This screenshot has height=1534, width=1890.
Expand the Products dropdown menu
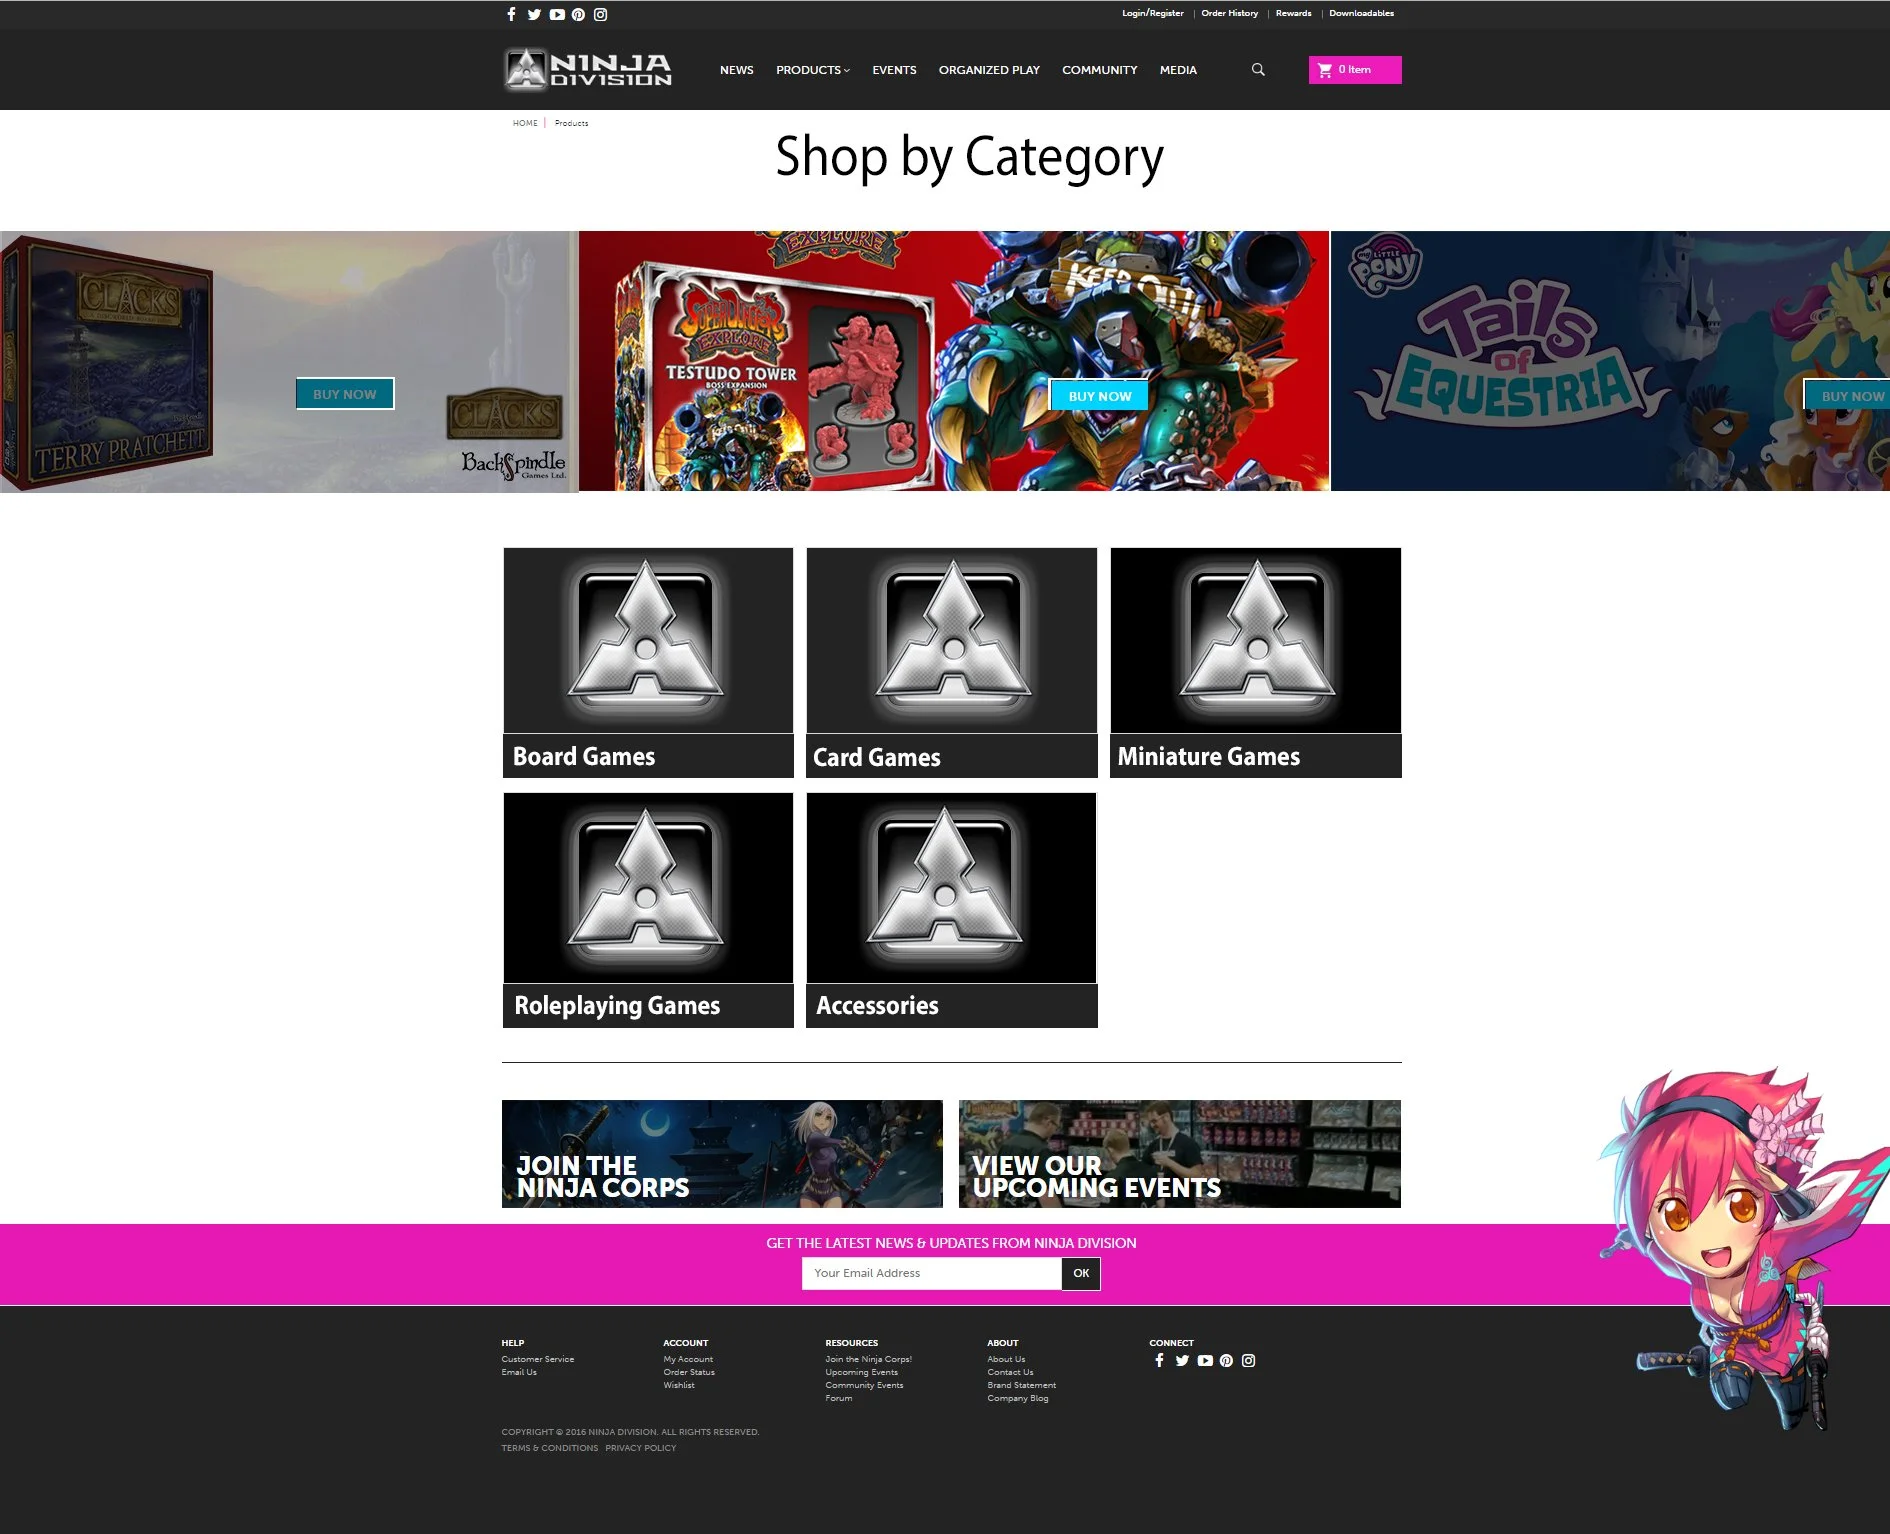click(x=812, y=70)
